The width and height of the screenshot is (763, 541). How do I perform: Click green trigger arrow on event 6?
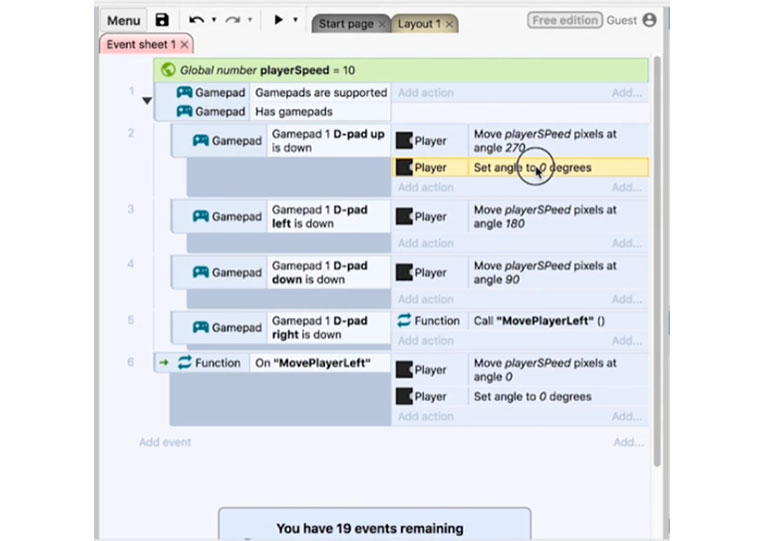tap(164, 362)
